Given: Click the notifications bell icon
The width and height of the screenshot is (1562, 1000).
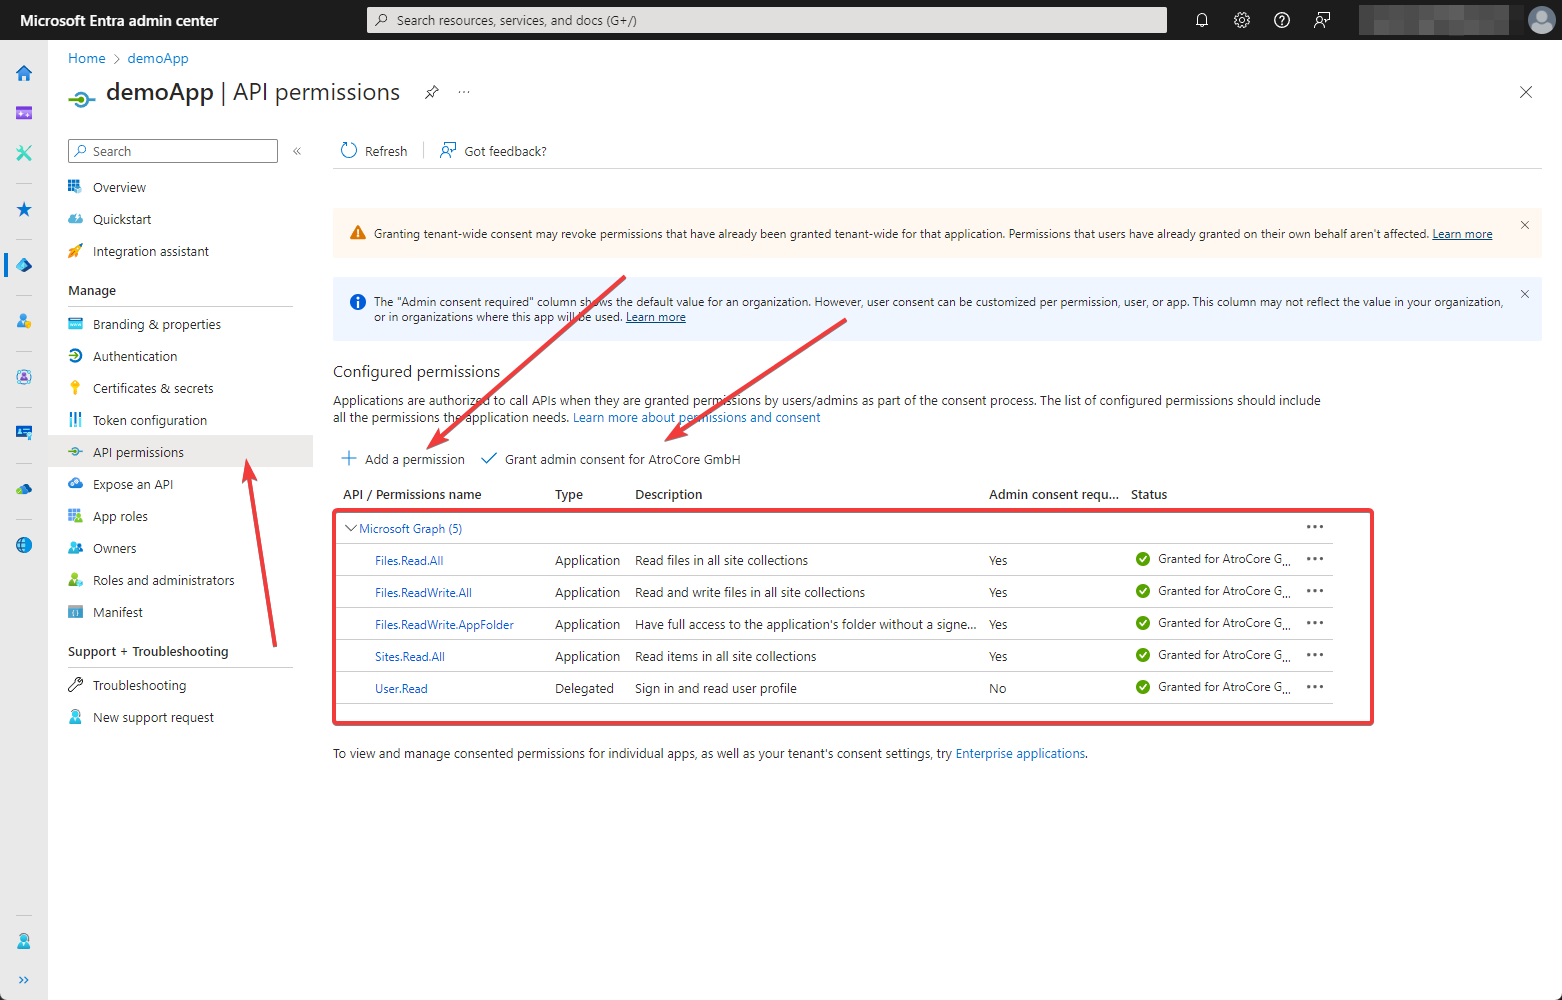Looking at the screenshot, I should click(x=1202, y=20).
